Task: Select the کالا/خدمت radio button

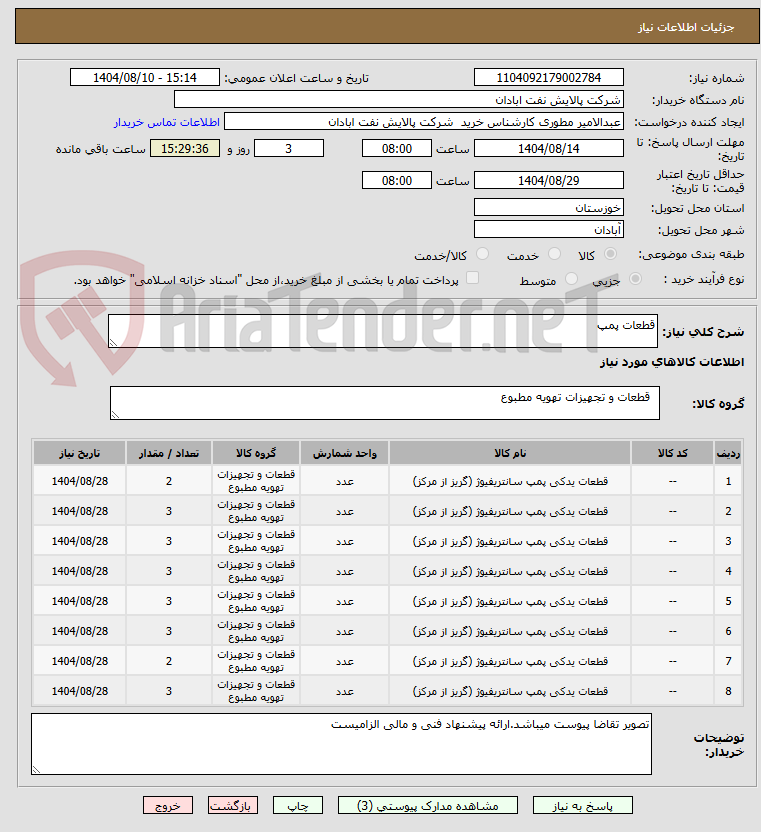Action: [x=482, y=254]
